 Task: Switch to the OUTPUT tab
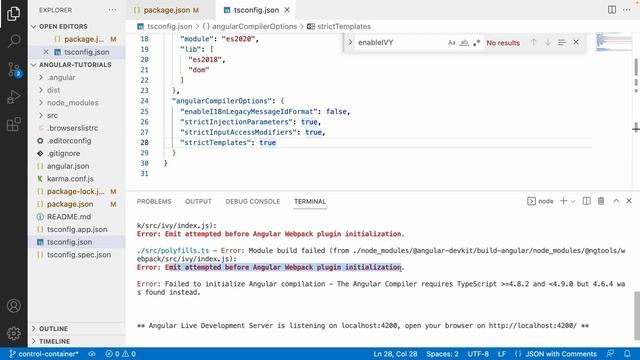coord(198,202)
